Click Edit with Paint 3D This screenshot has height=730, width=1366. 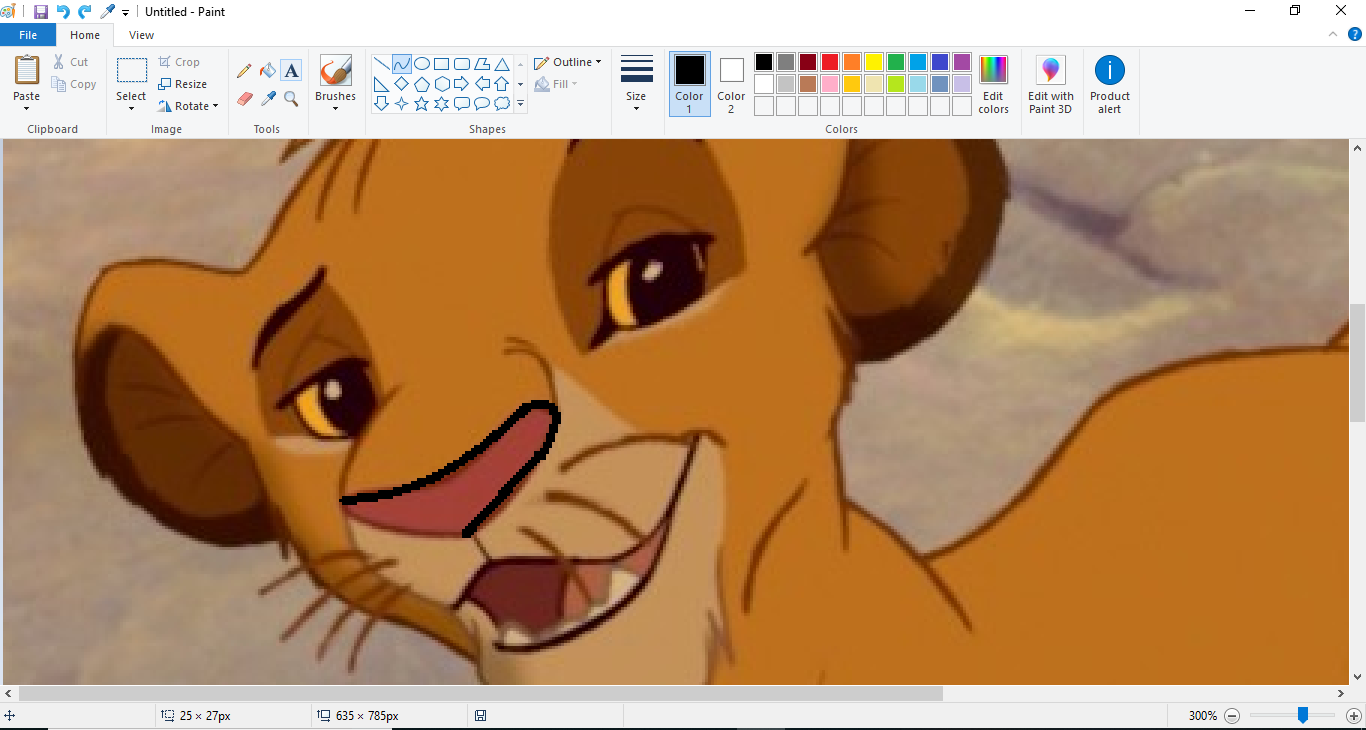tap(1051, 84)
